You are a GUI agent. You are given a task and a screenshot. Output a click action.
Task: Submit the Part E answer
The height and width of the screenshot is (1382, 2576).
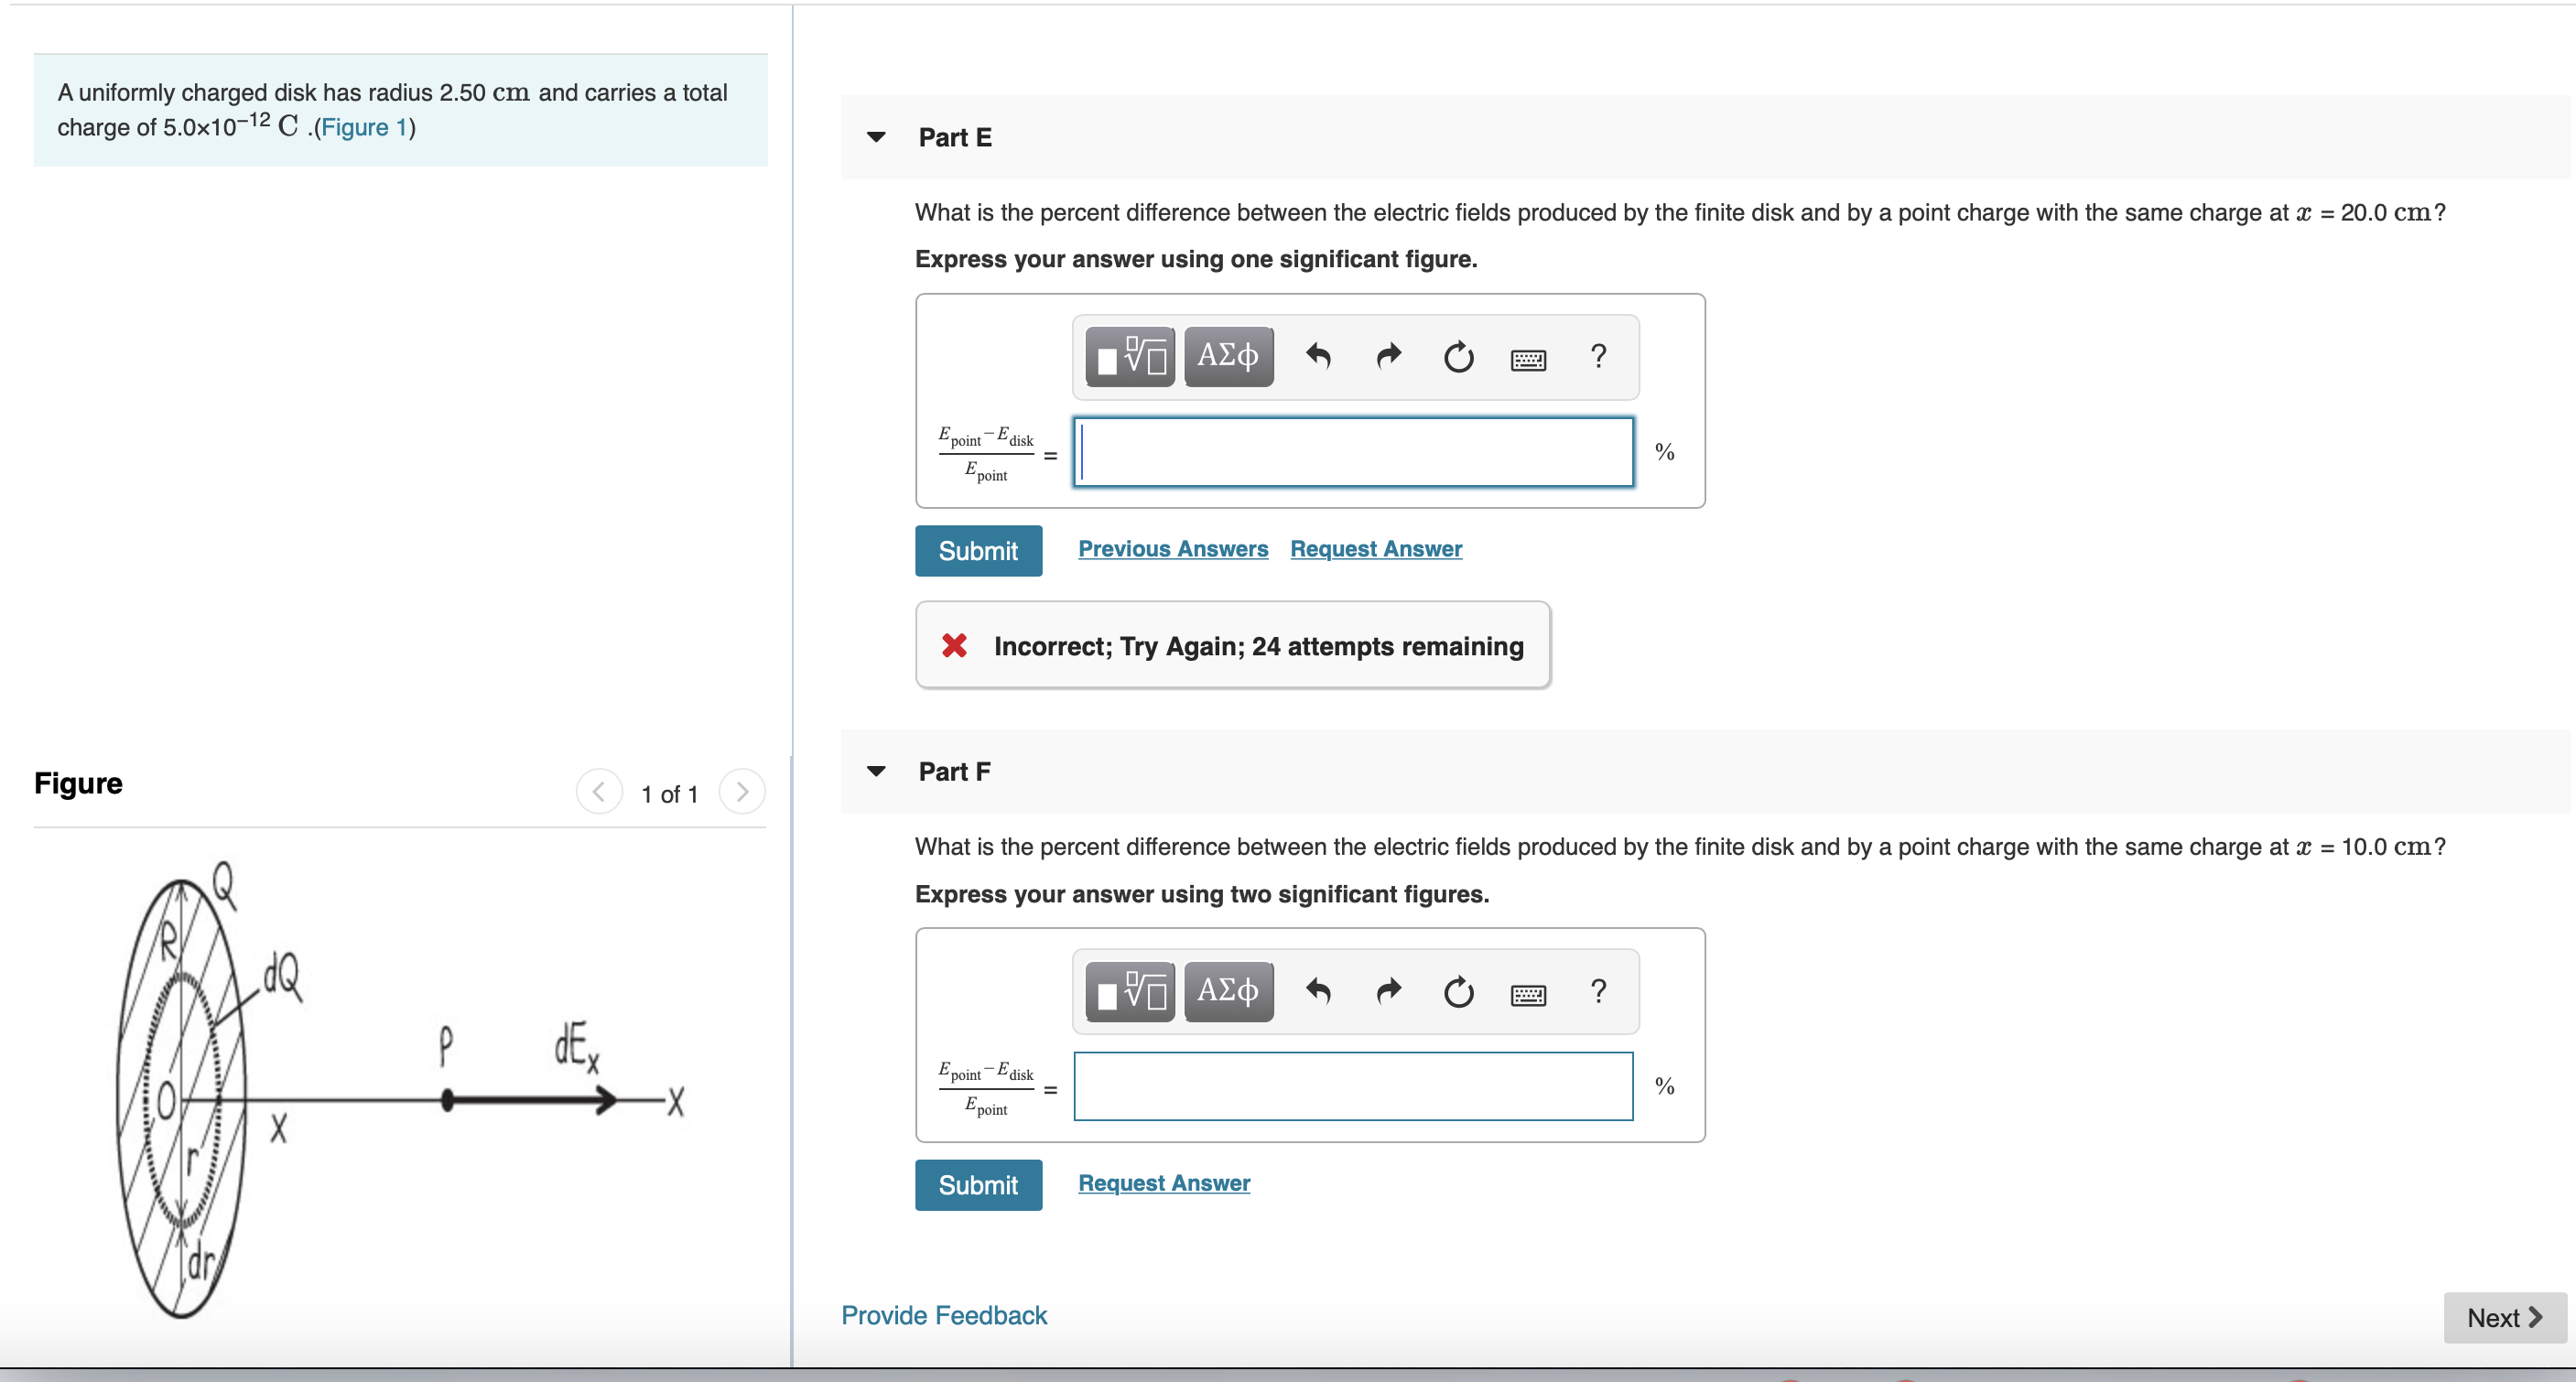[978, 550]
